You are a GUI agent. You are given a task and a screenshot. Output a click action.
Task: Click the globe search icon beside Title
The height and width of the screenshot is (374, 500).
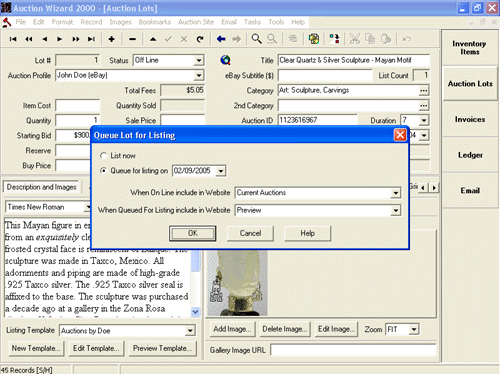pos(225,60)
